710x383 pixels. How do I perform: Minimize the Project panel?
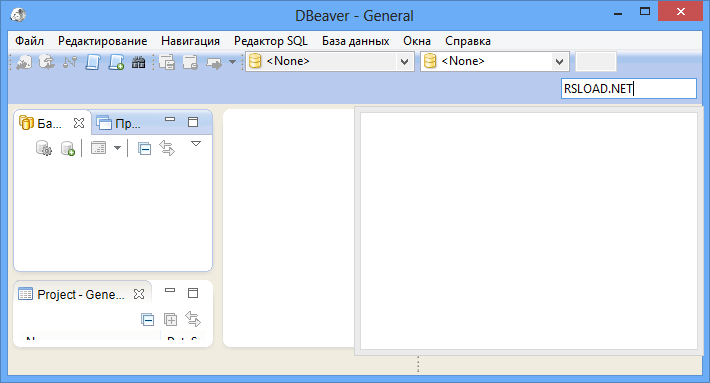pos(170,290)
